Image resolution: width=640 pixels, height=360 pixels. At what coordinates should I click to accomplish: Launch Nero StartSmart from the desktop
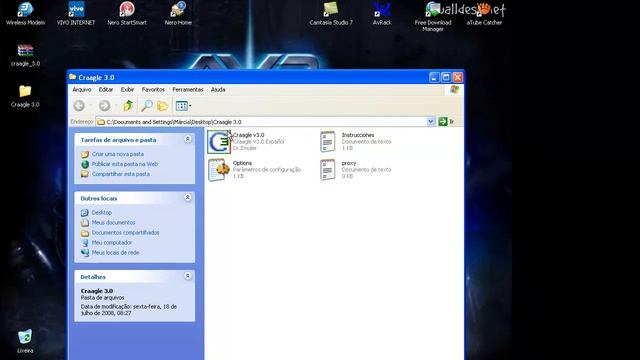(x=127, y=13)
